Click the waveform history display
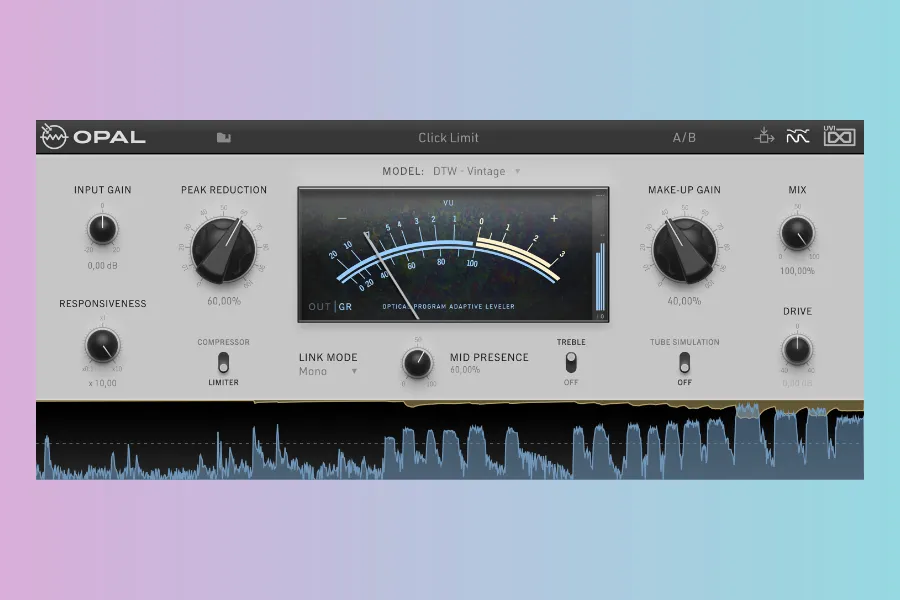 pyautogui.click(x=449, y=440)
